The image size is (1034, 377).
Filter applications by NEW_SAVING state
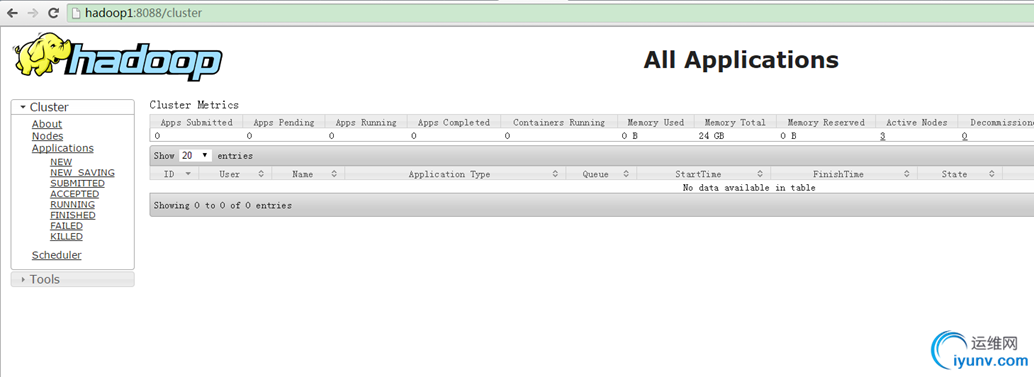(82, 173)
